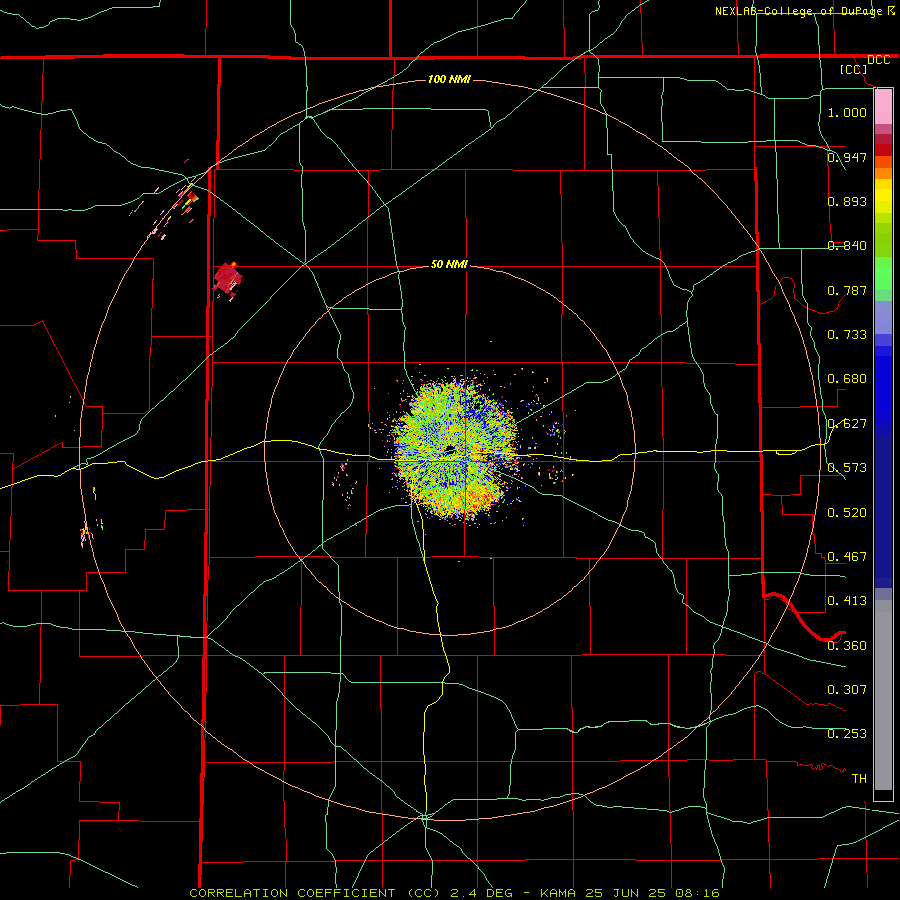Pick the bright green segment of the color bar
The height and width of the screenshot is (900, 900).
point(883,273)
